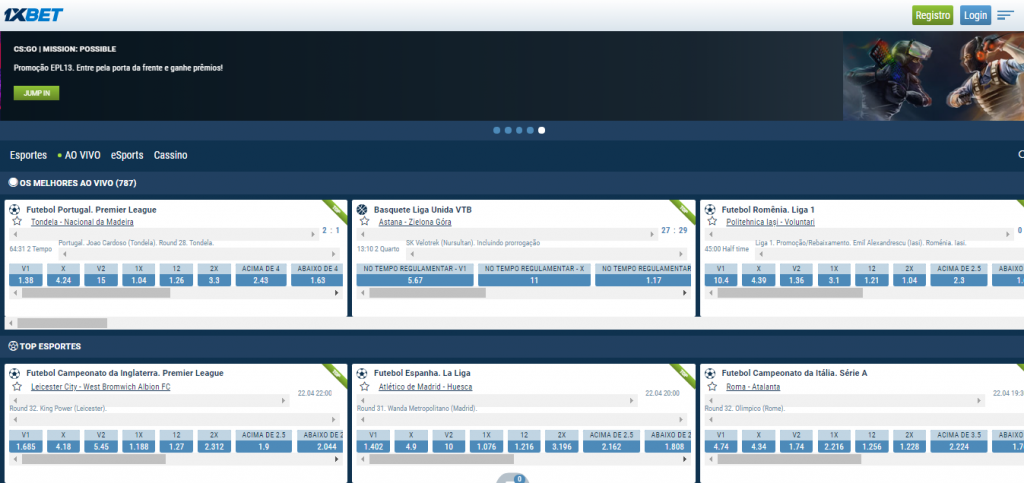Bet X odds 4.9 on Atlético Madrid match

pos(411,447)
